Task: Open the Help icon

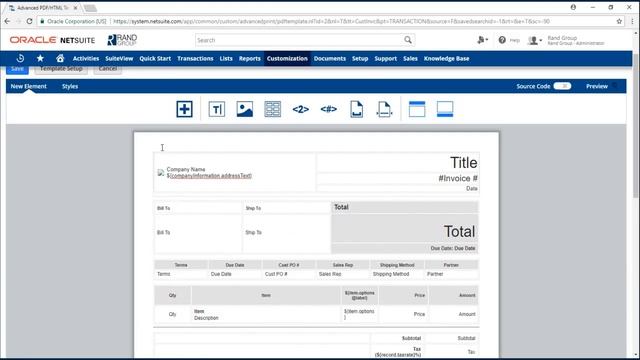Action: (502, 40)
